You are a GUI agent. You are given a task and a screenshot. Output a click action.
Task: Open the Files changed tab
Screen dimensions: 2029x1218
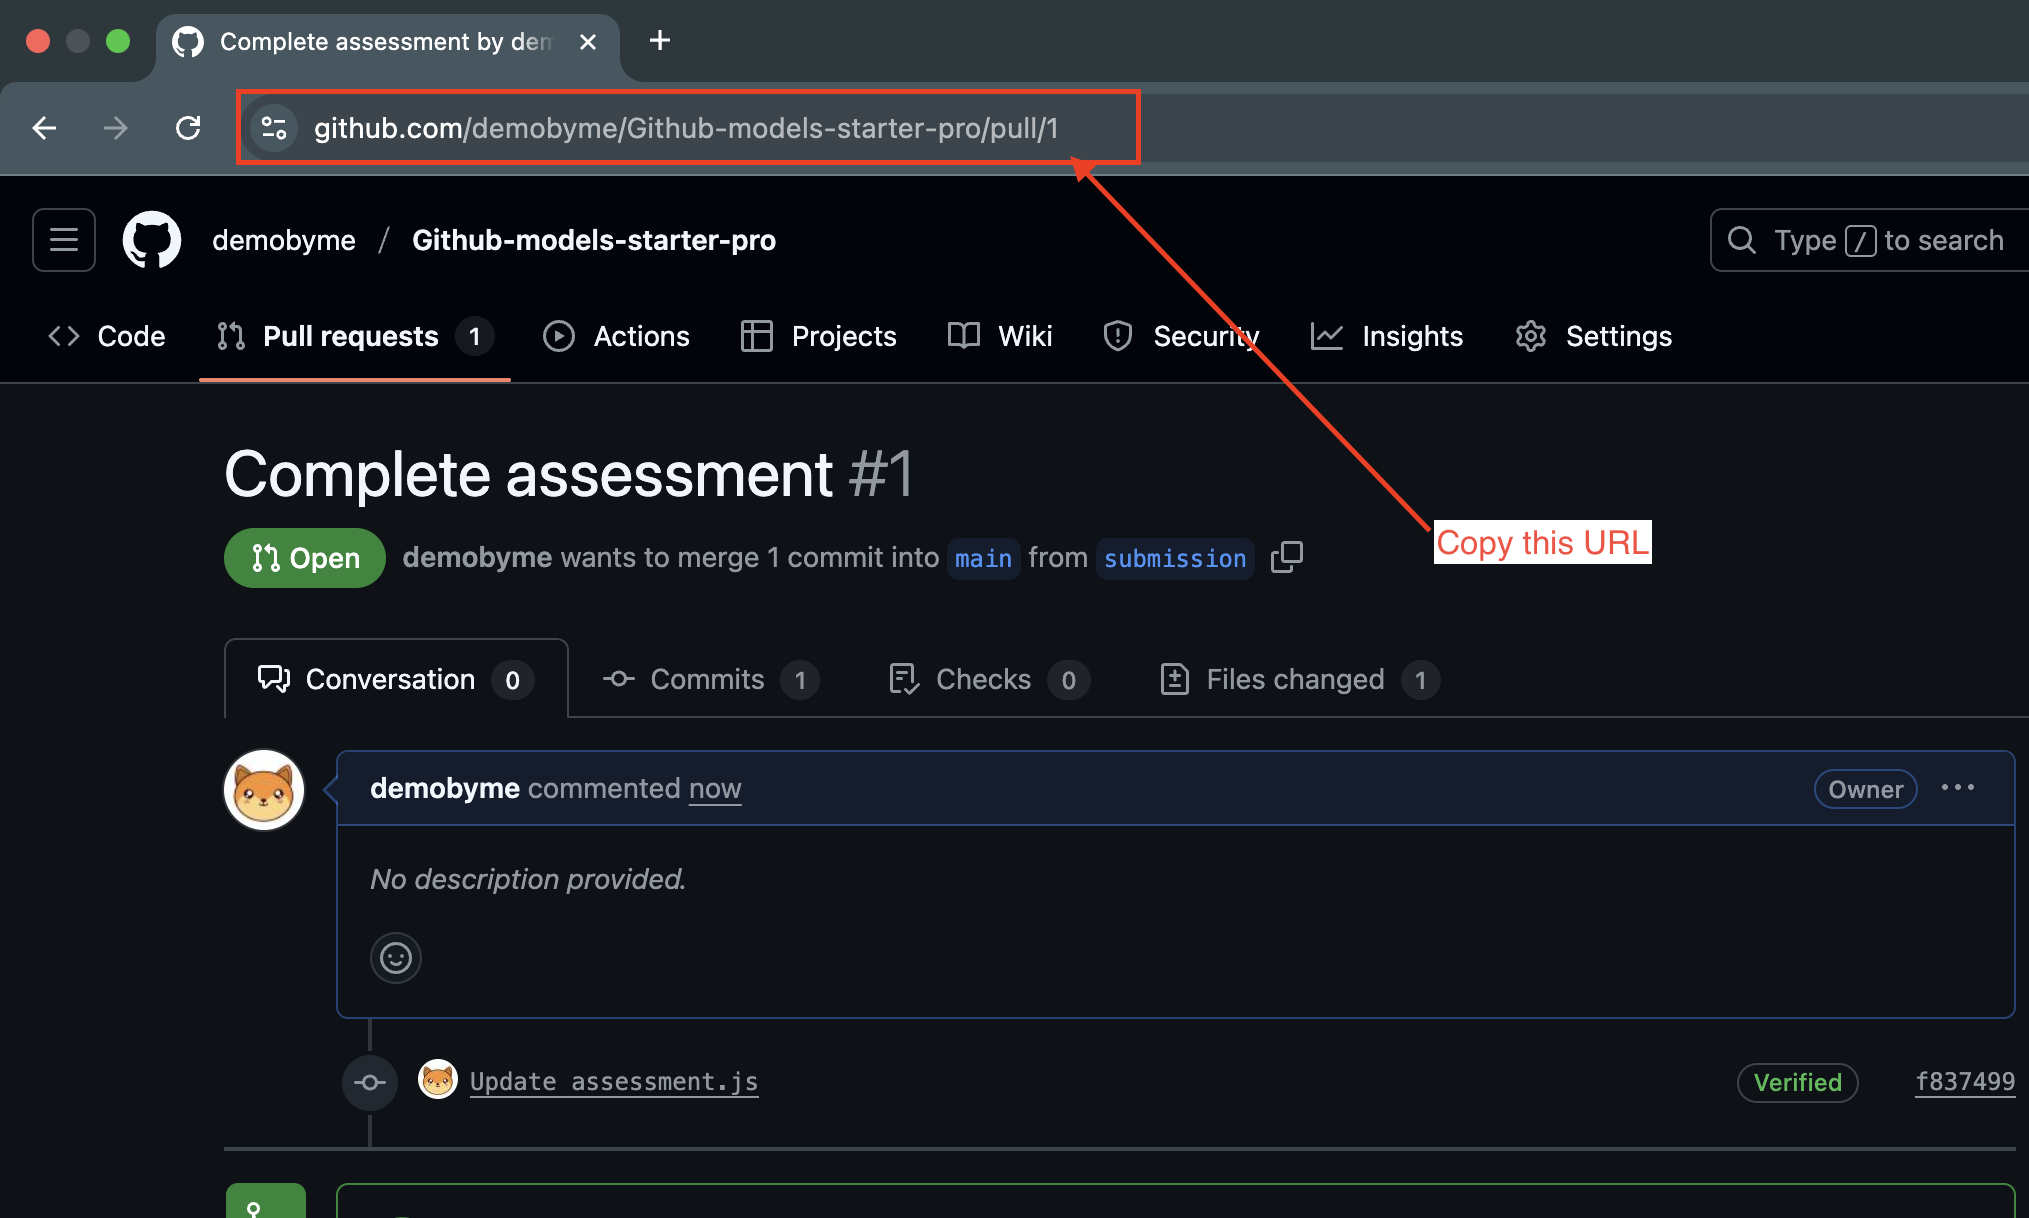pos(1299,679)
